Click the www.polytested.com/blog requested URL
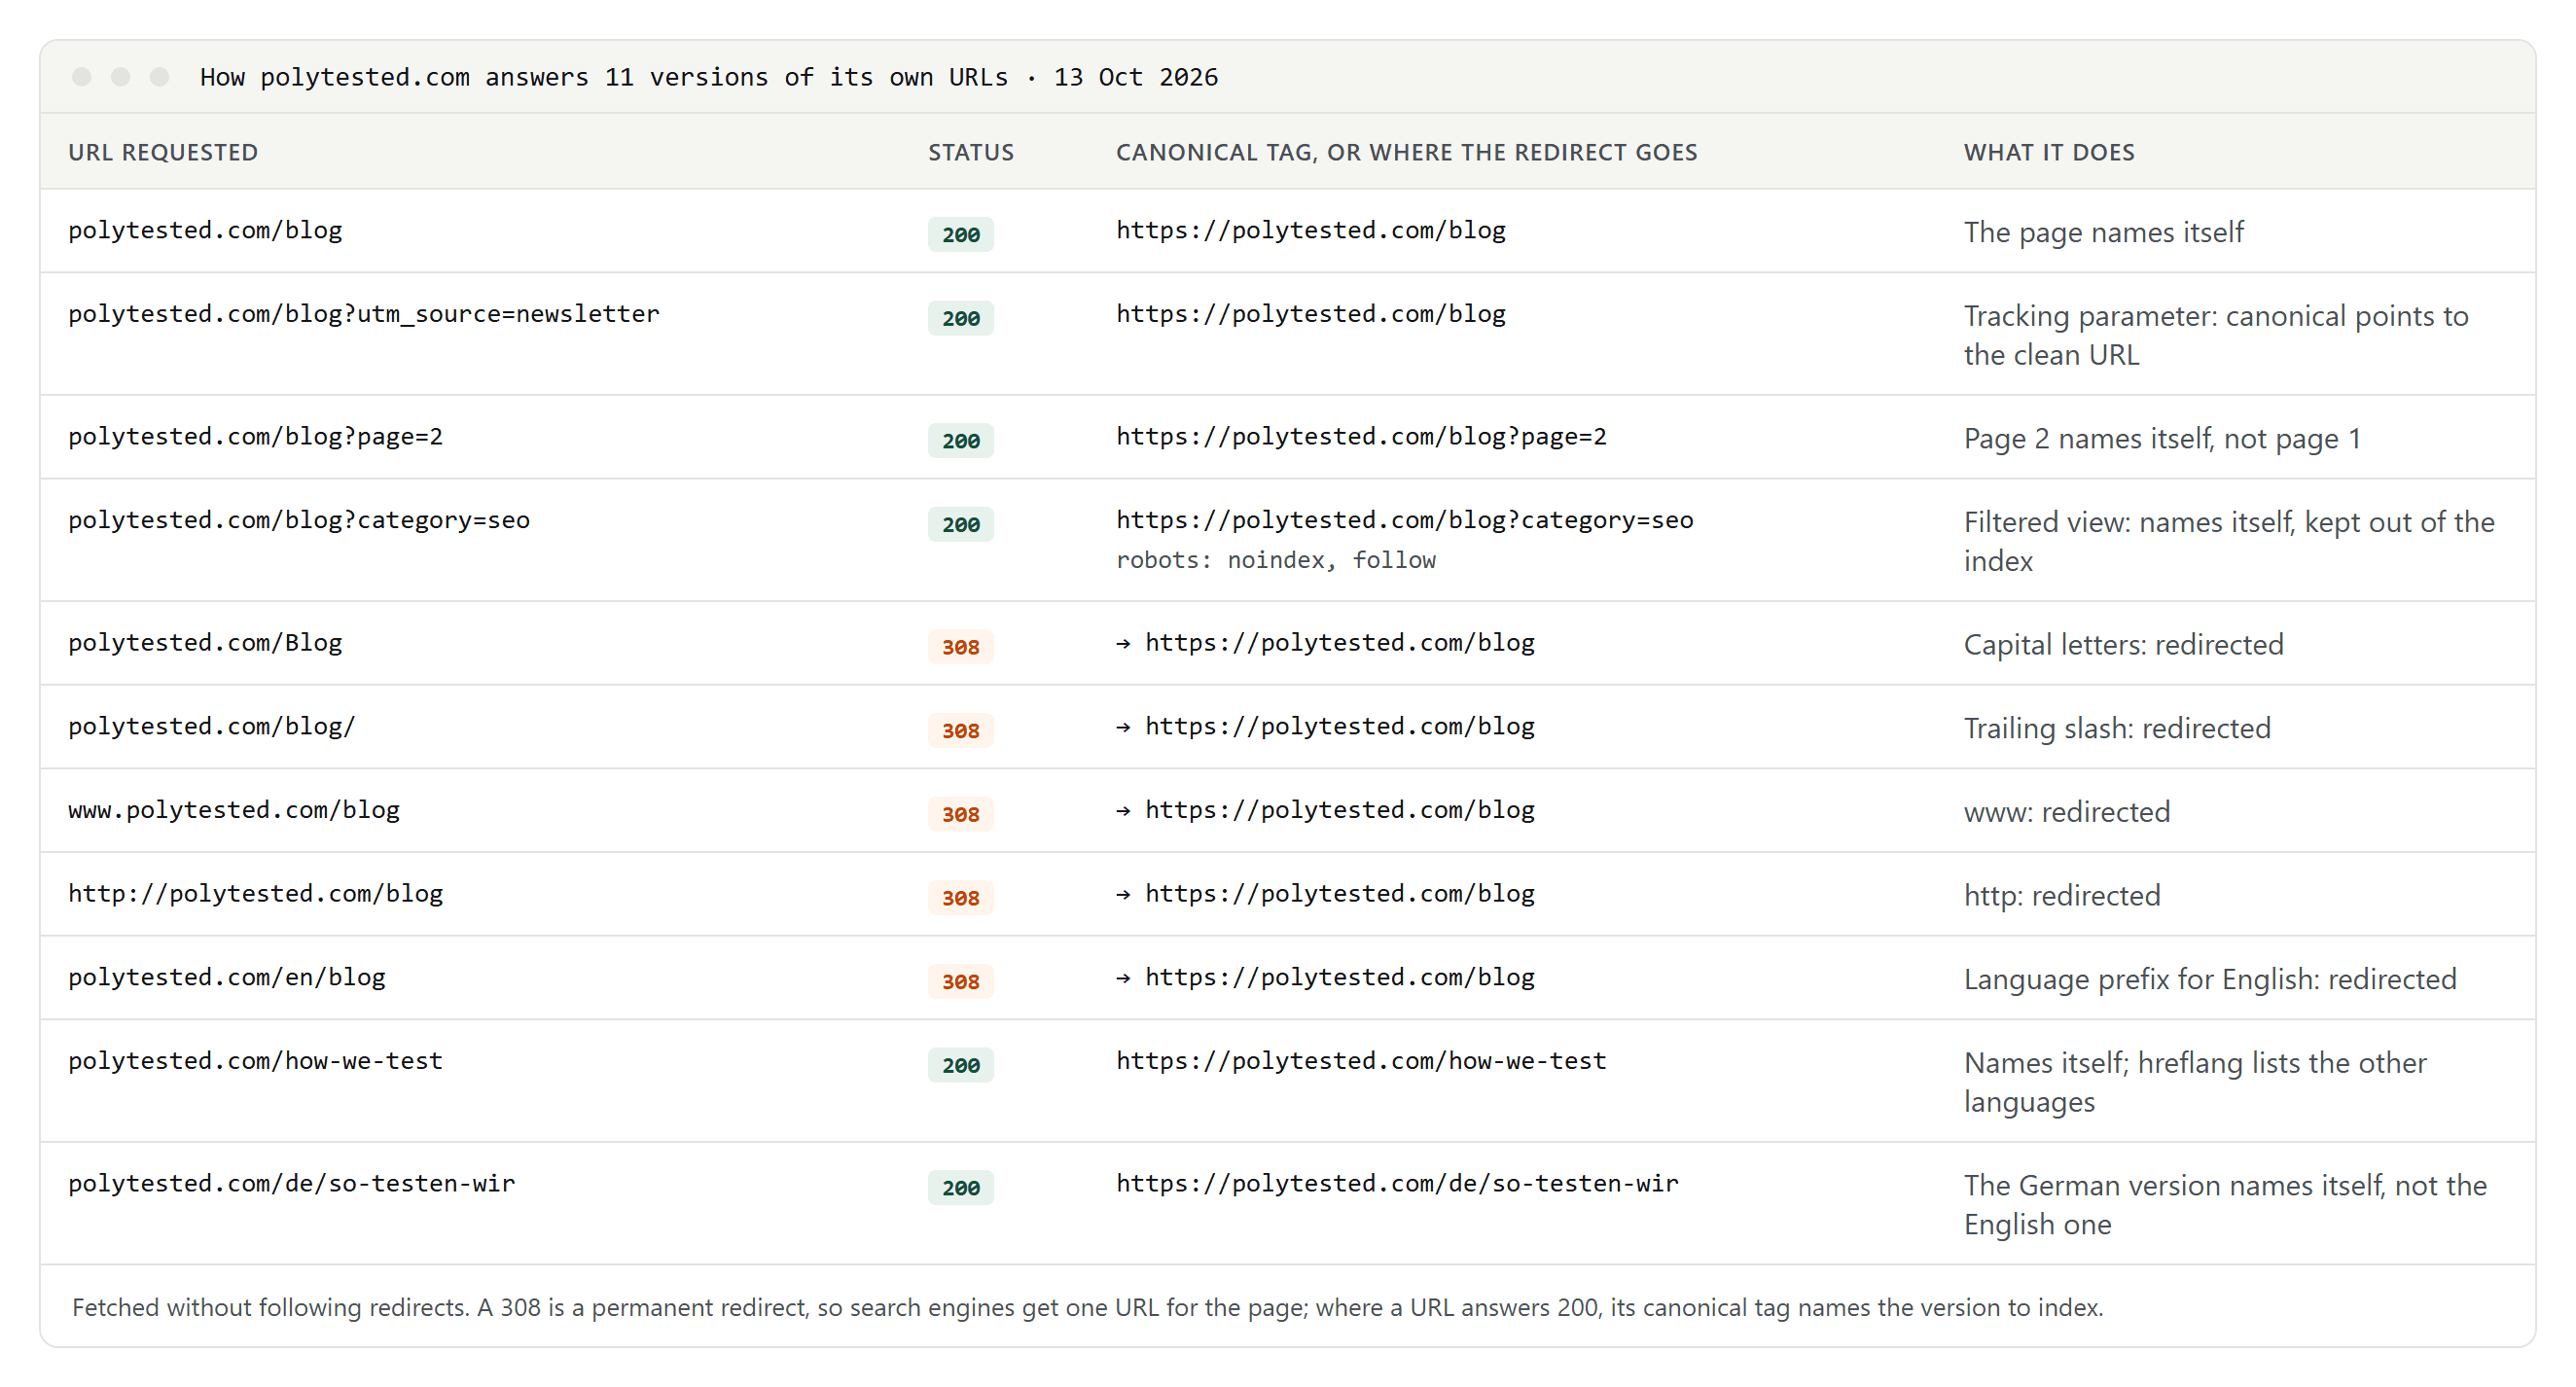The height and width of the screenshot is (1387, 2576). click(x=234, y=810)
